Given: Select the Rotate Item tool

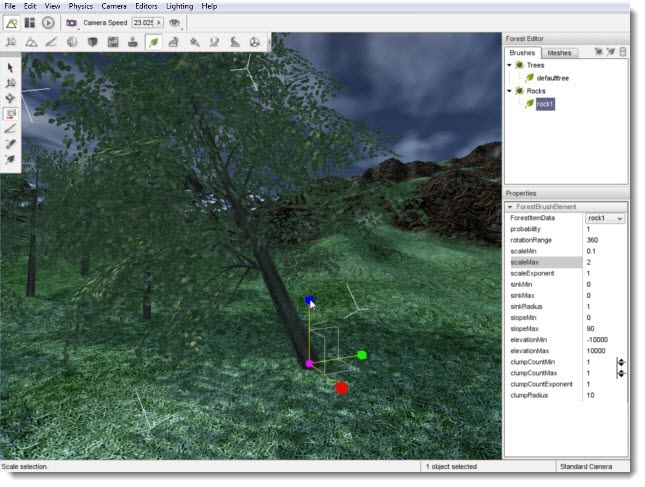Looking at the screenshot, I should point(10,98).
